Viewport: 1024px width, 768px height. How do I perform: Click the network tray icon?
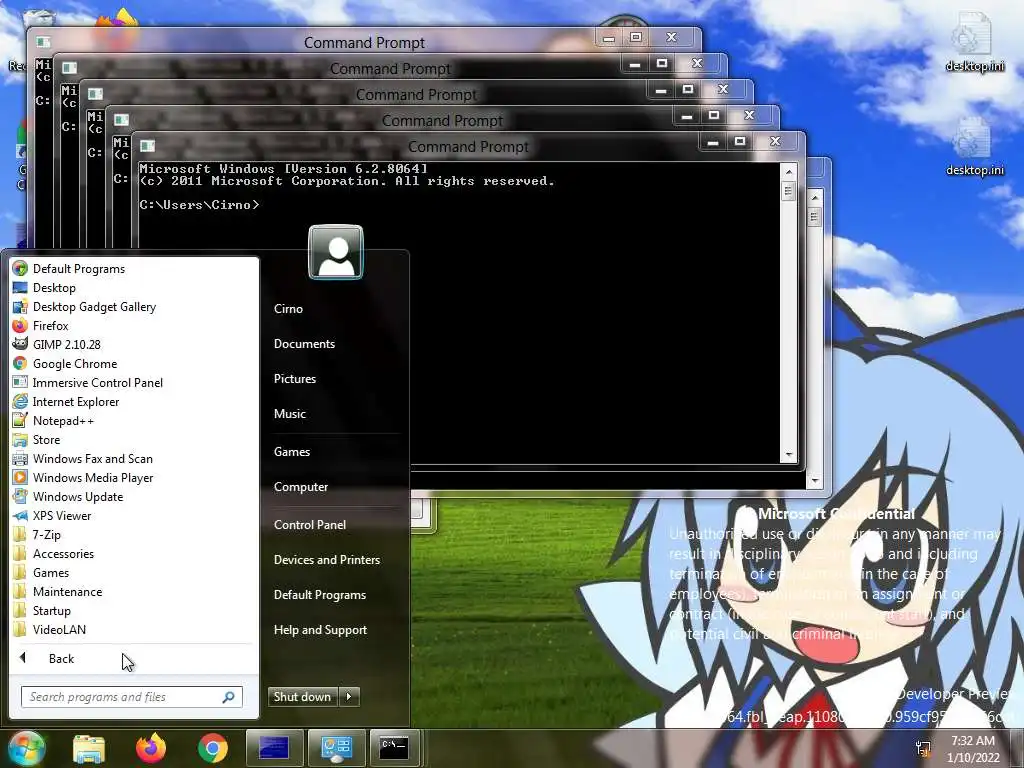click(923, 748)
